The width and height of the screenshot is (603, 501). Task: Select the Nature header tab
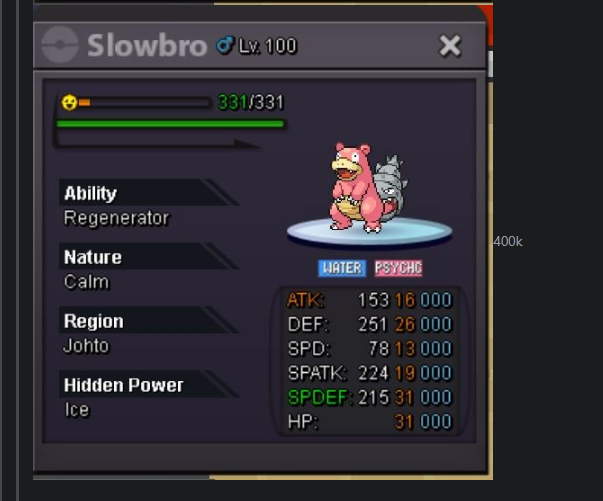point(148,256)
